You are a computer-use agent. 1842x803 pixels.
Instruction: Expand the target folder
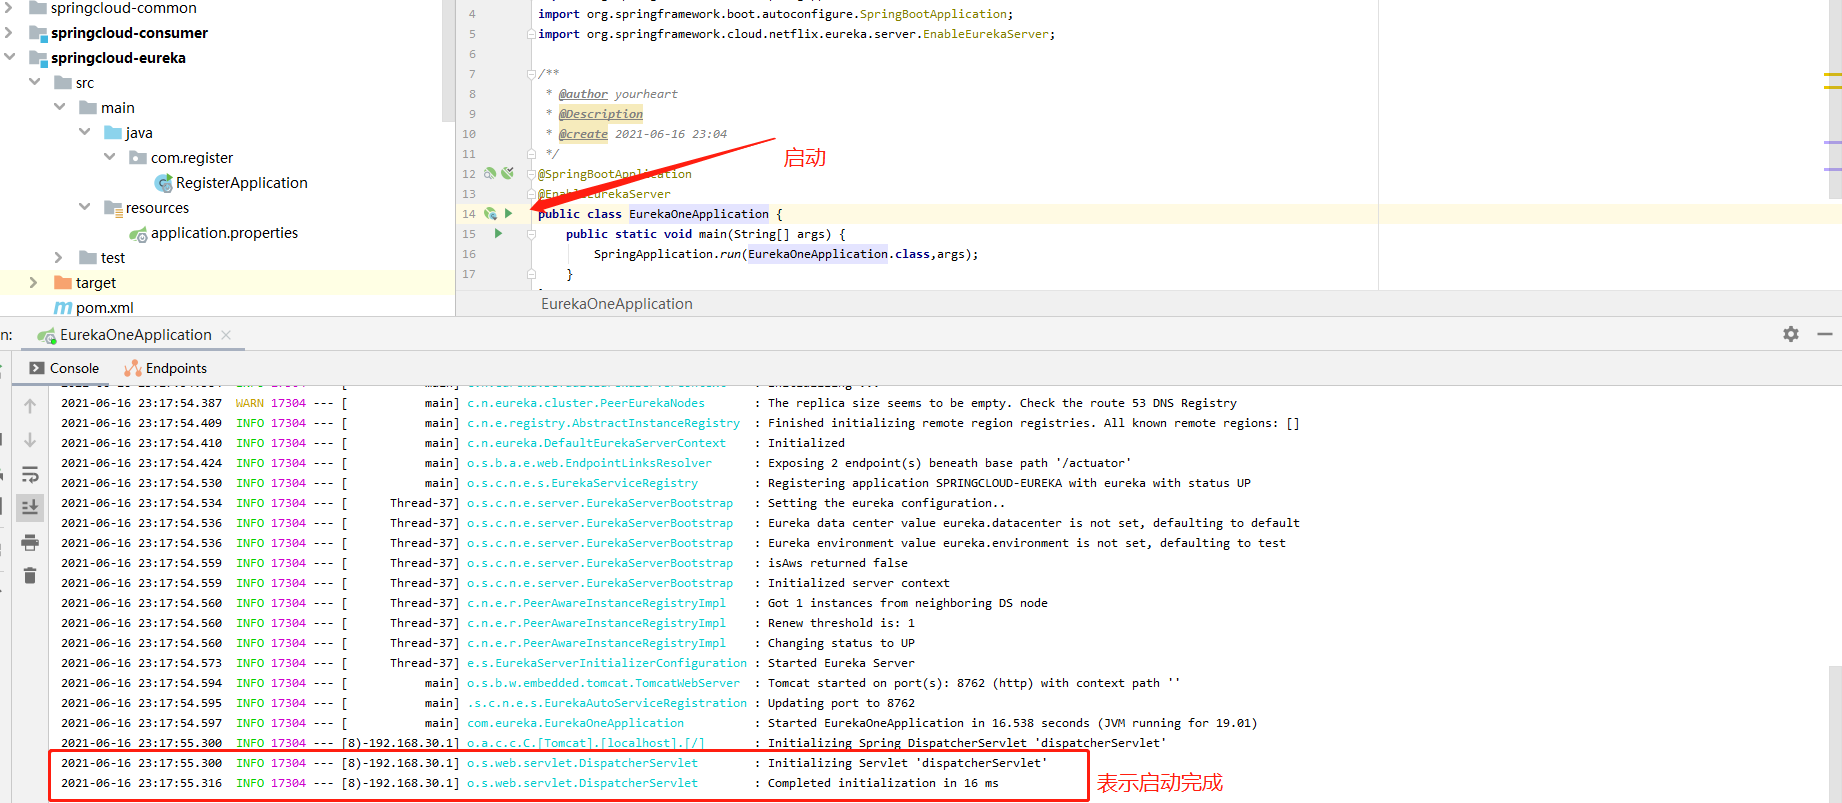tap(34, 282)
